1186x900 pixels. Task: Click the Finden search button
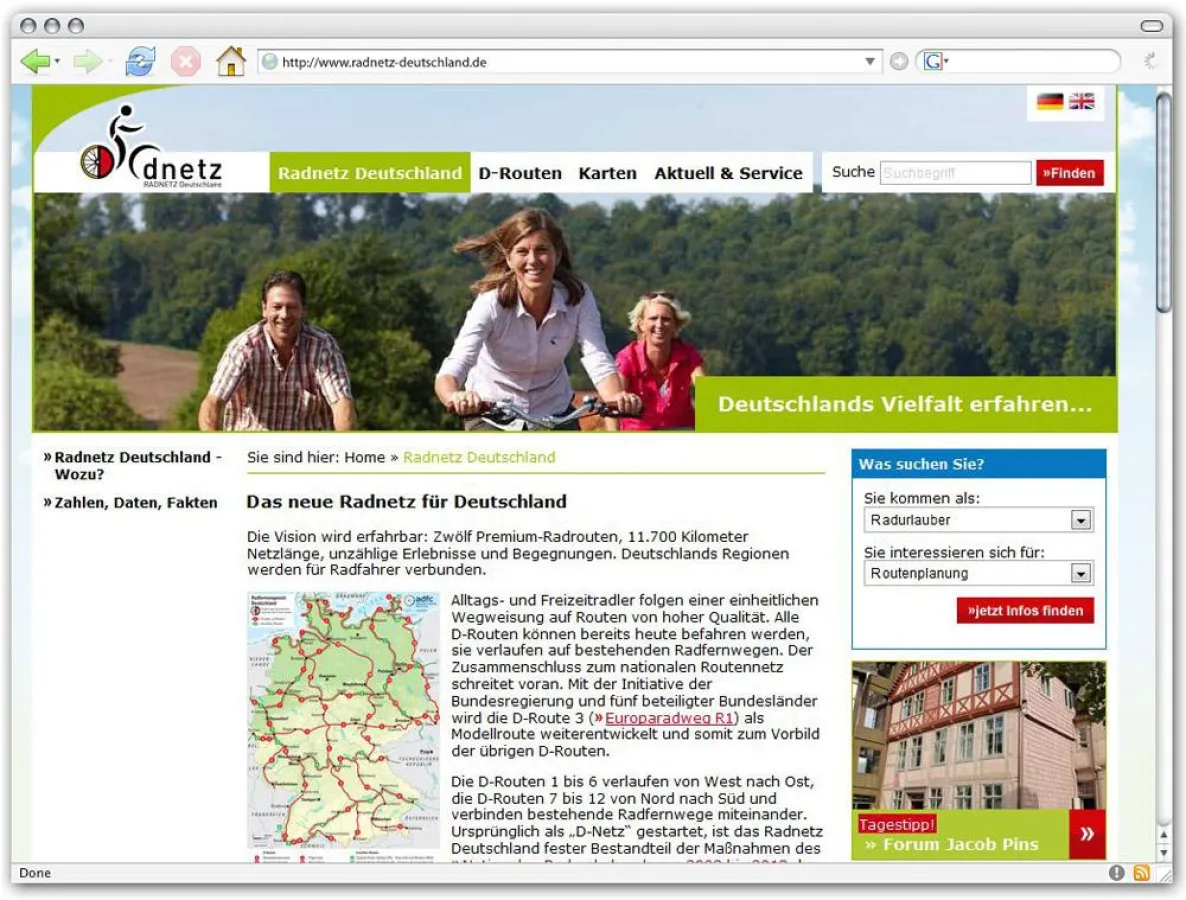[1070, 172]
